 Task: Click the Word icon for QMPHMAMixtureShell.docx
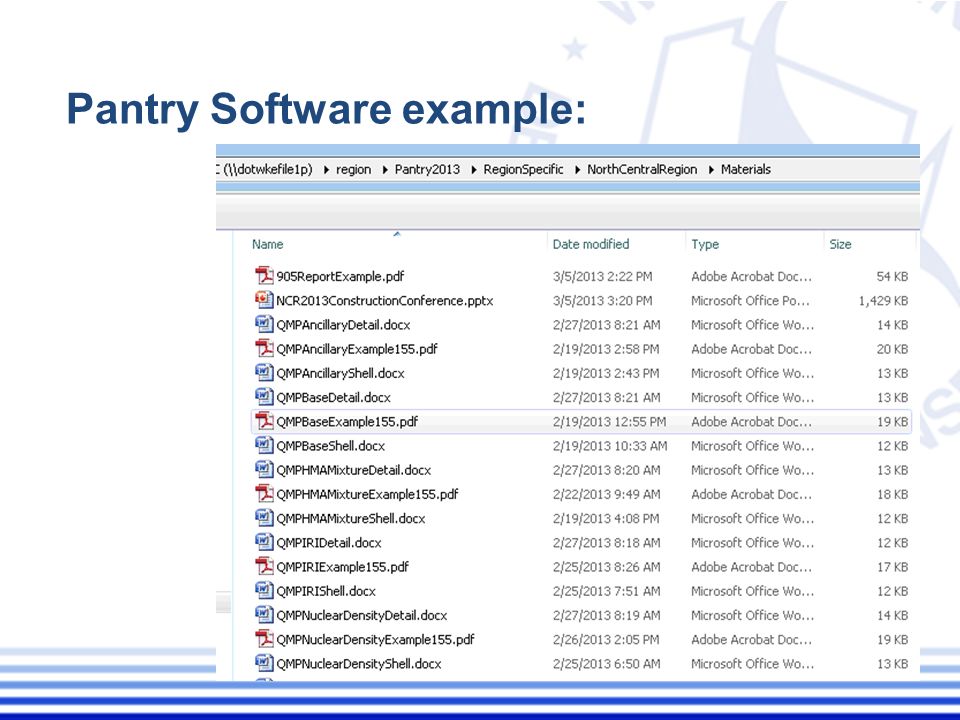coord(264,517)
